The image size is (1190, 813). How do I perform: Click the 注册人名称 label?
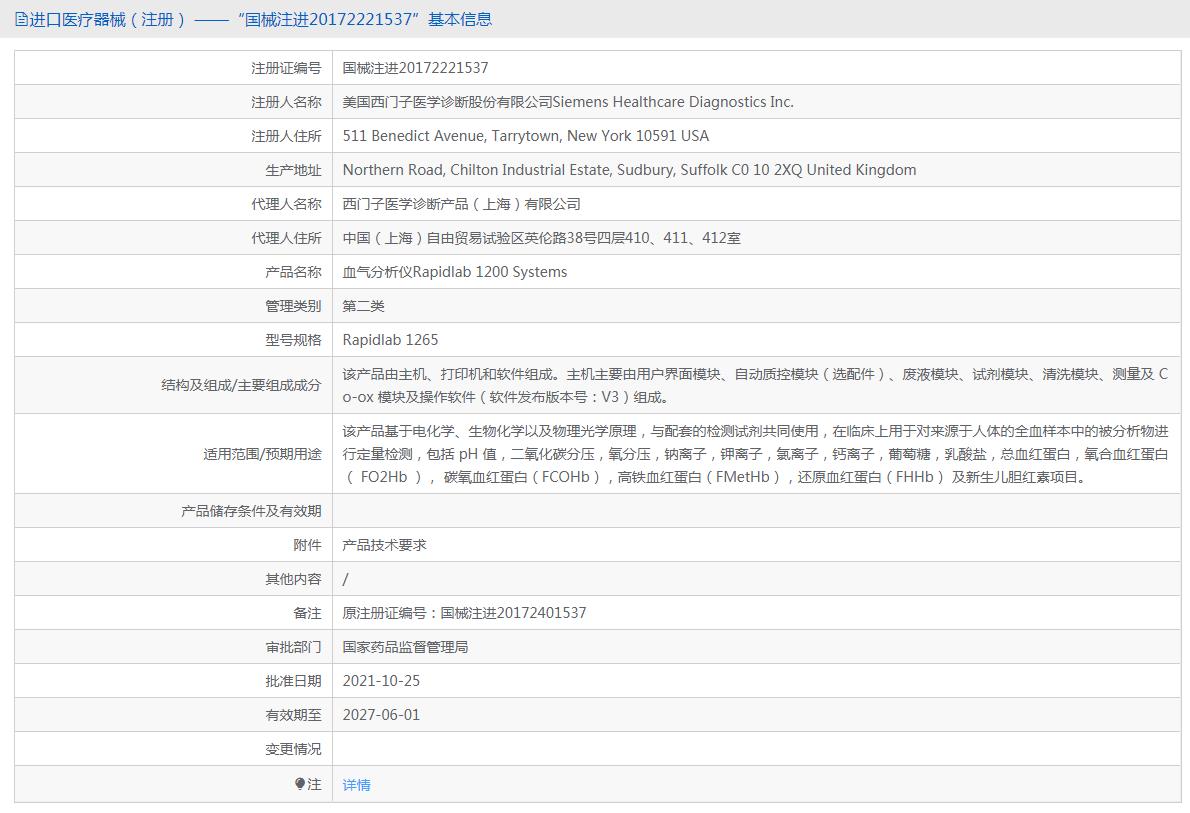coord(286,102)
